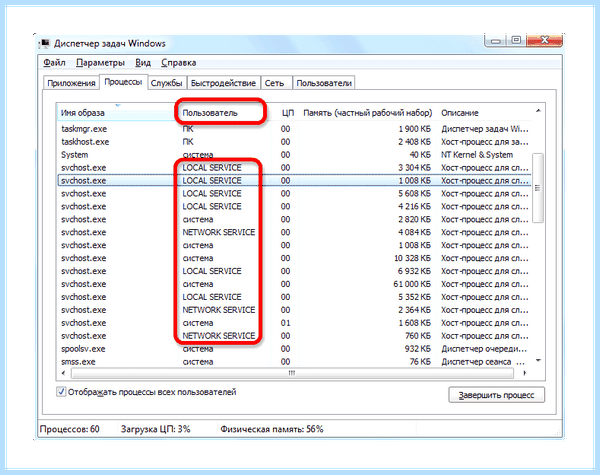The height and width of the screenshot is (475, 600).
Task: Click the '40 КБ' memory cell
Action: (x=420, y=155)
